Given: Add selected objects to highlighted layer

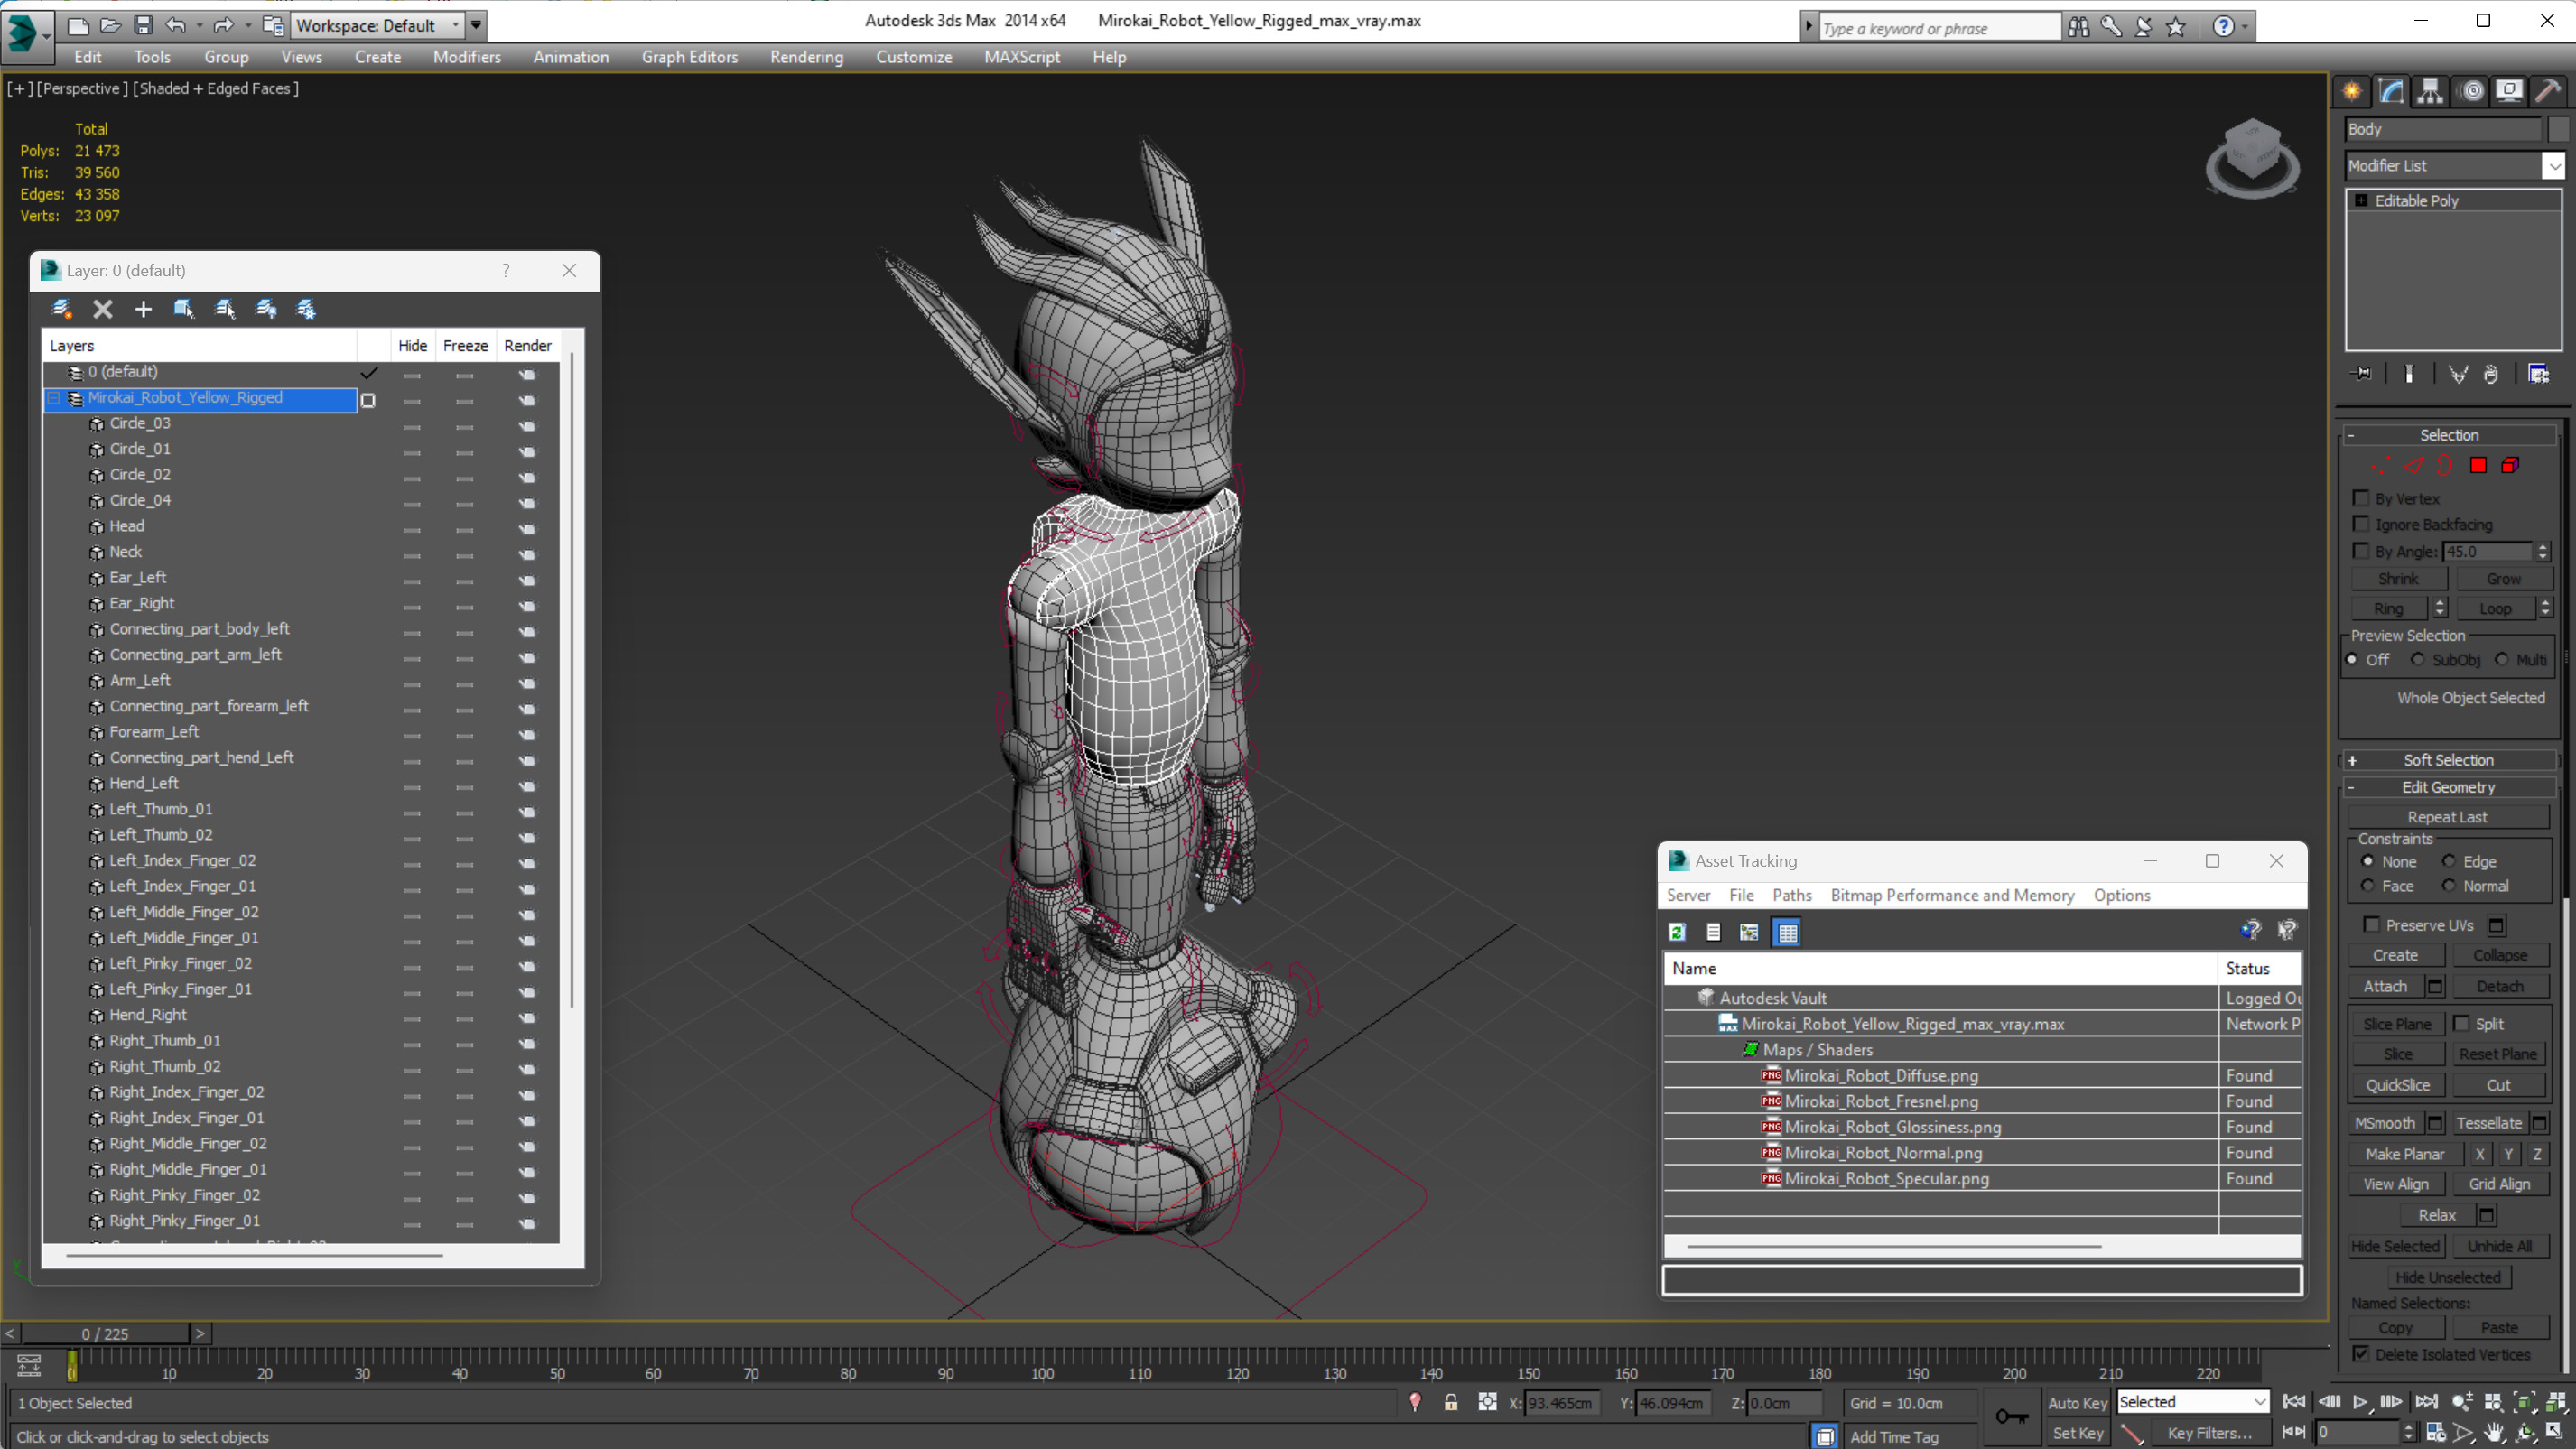Looking at the screenshot, I should [x=143, y=309].
